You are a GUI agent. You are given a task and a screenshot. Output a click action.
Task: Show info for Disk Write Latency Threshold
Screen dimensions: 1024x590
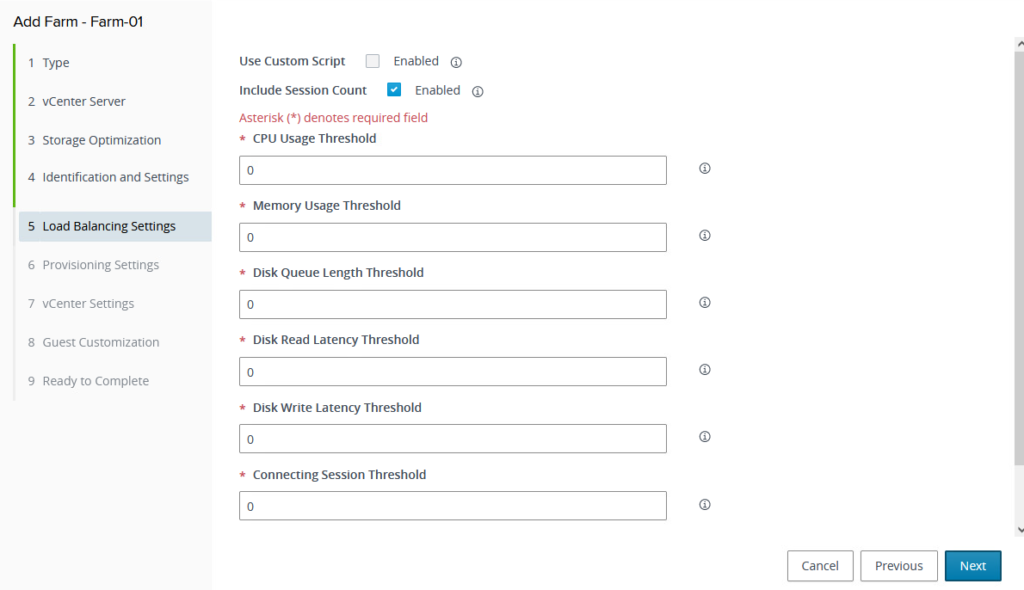click(x=704, y=437)
